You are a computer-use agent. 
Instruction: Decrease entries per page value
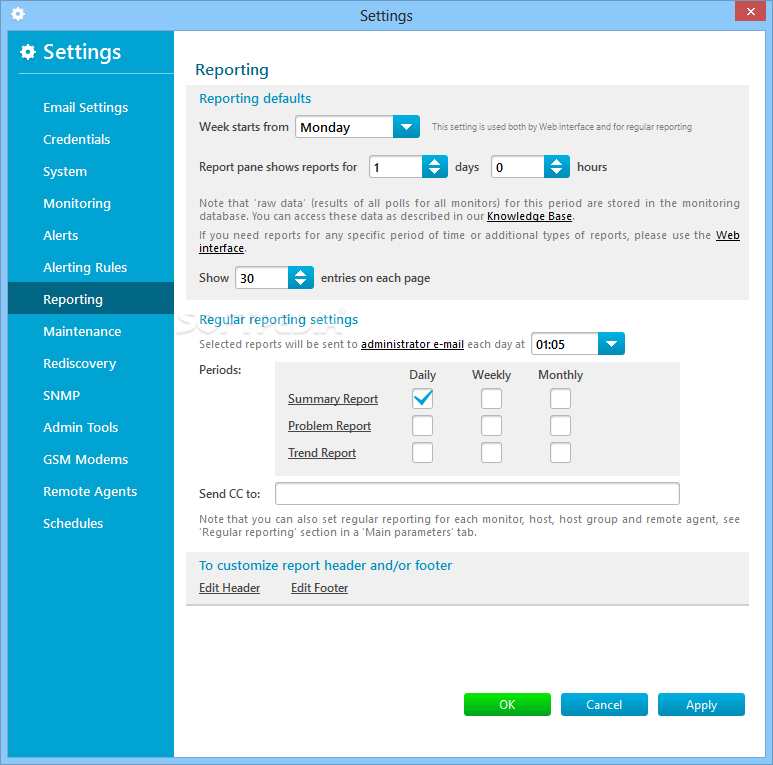[x=300, y=283]
